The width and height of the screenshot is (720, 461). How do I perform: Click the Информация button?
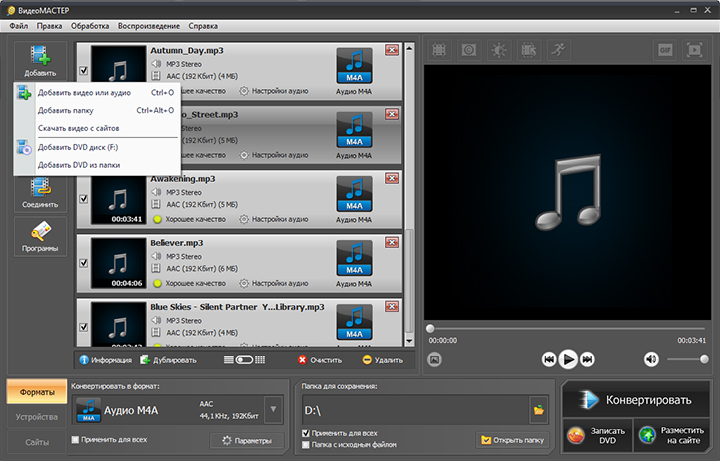click(x=106, y=360)
